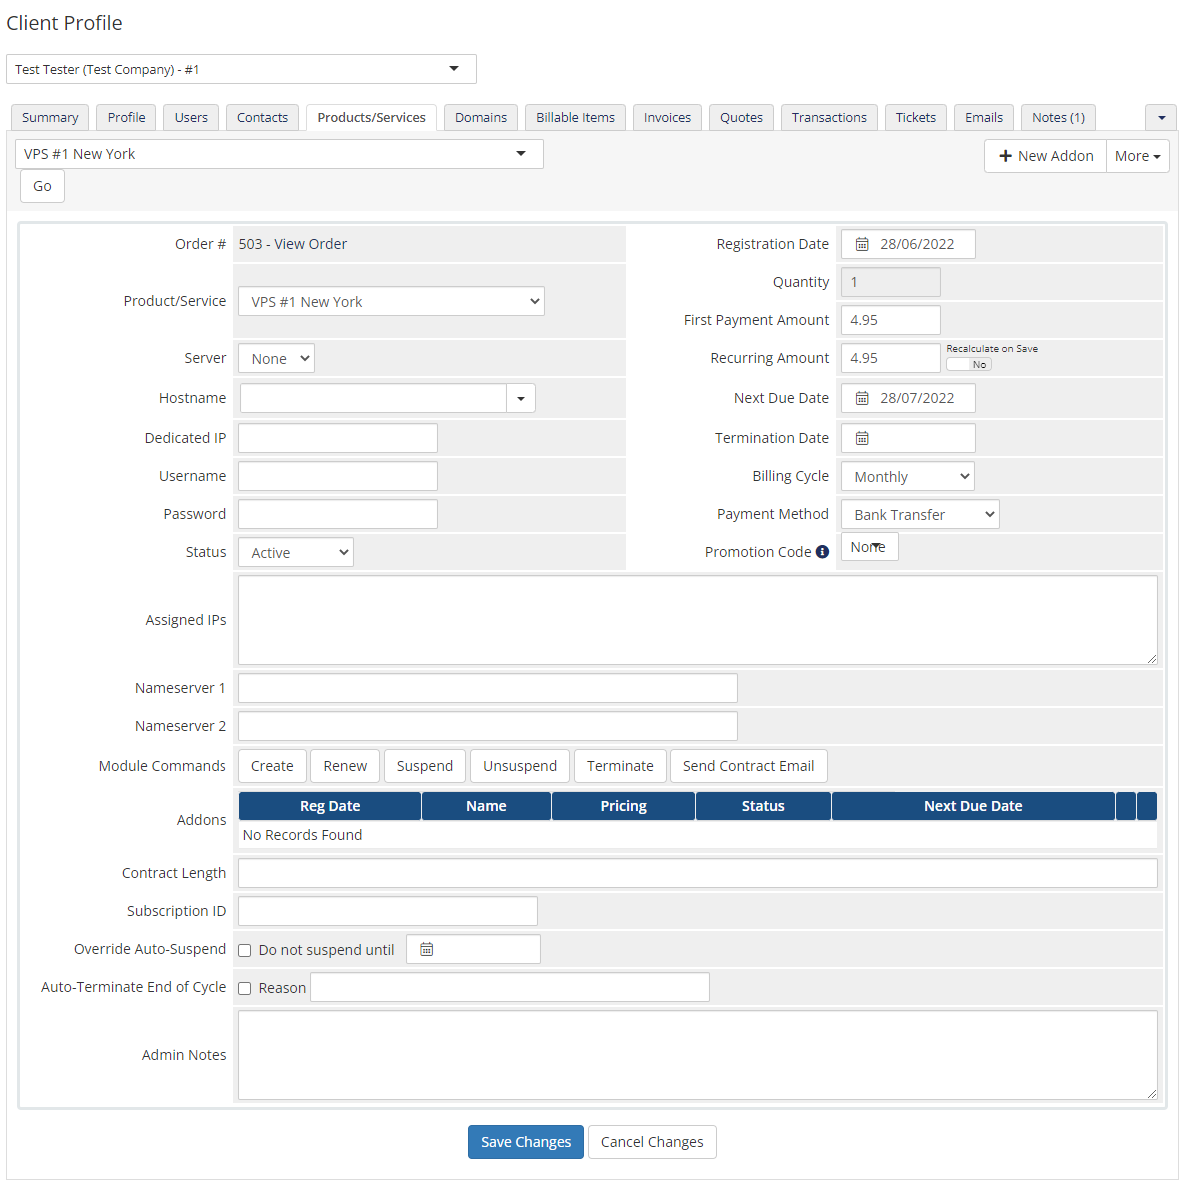Open the Payment Method Bank Transfer dropdown
This screenshot has height=1190, width=1180.
click(920, 515)
